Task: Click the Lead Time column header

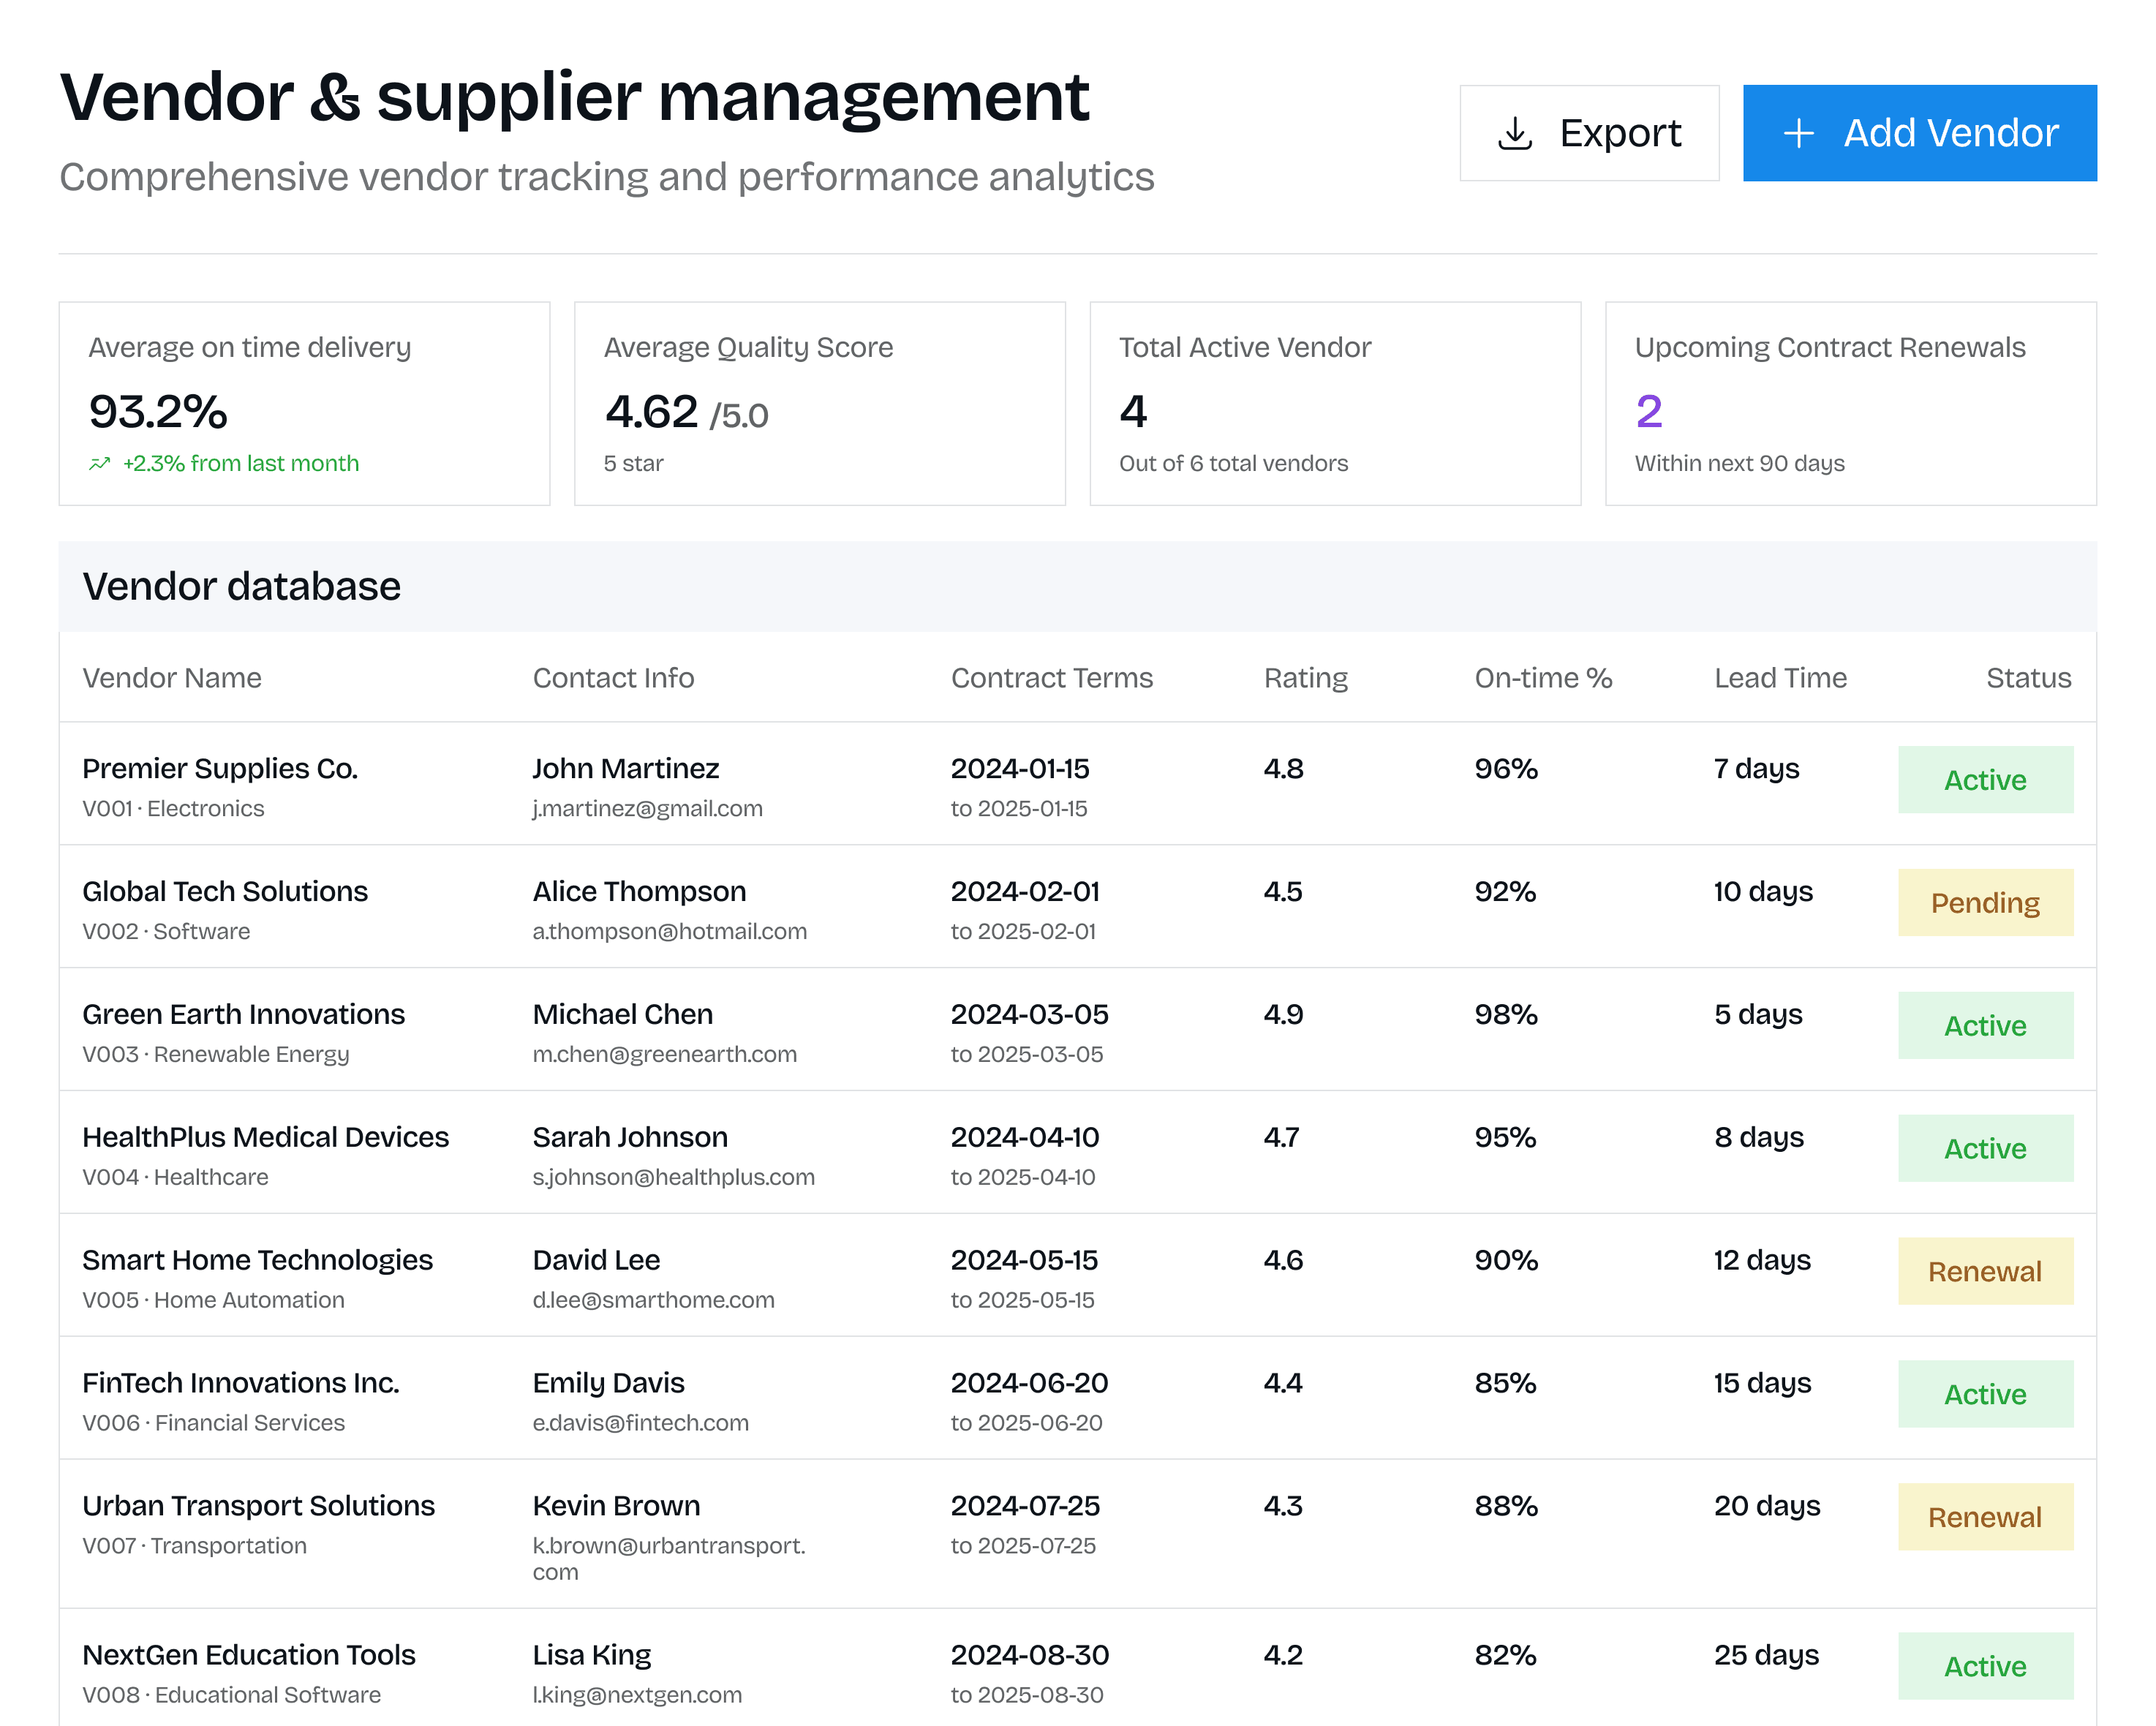Action: point(1779,678)
